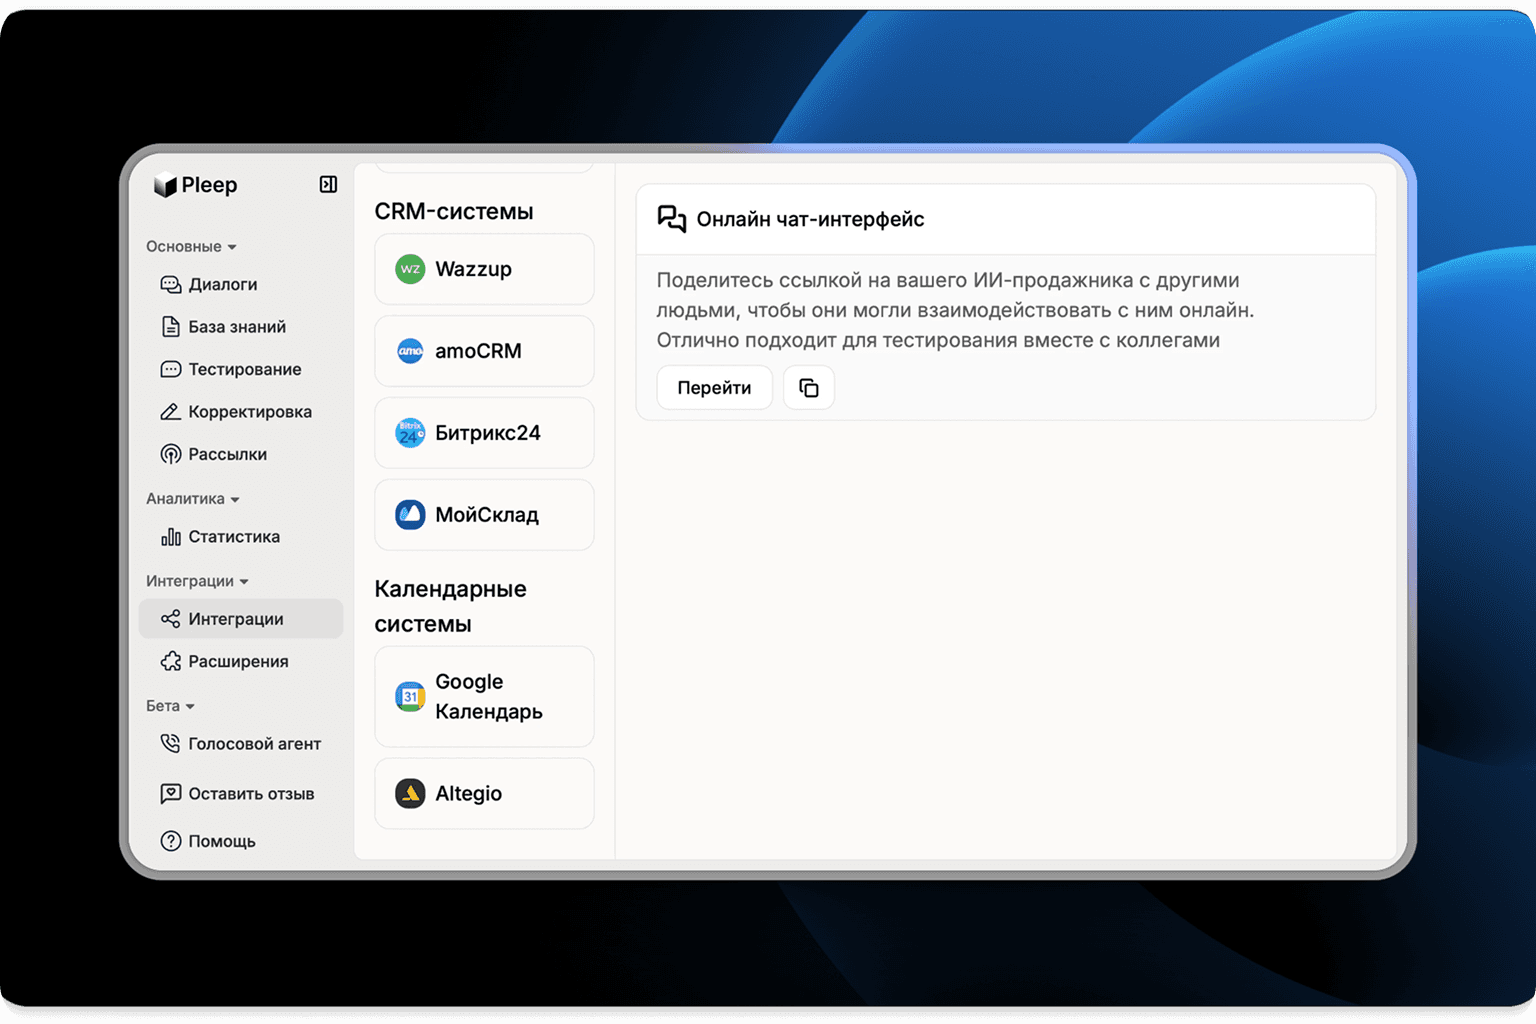Collapse the Аналитика section
The image size is (1536, 1024).
[192, 499]
